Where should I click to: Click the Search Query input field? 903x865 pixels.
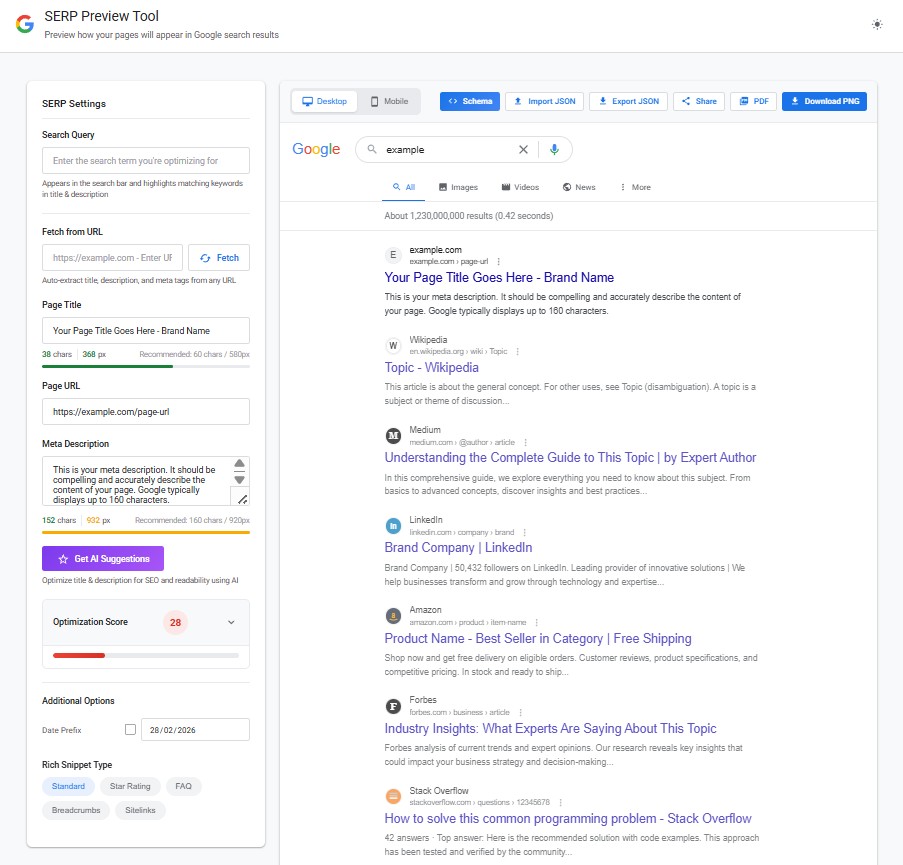145,160
